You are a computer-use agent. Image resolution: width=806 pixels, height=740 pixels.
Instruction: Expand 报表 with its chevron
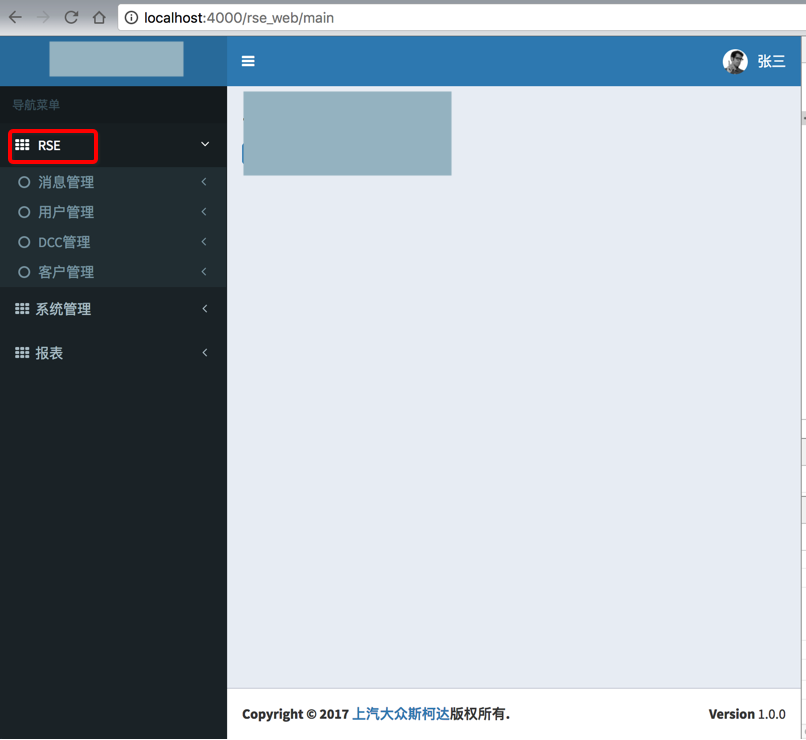click(205, 353)
